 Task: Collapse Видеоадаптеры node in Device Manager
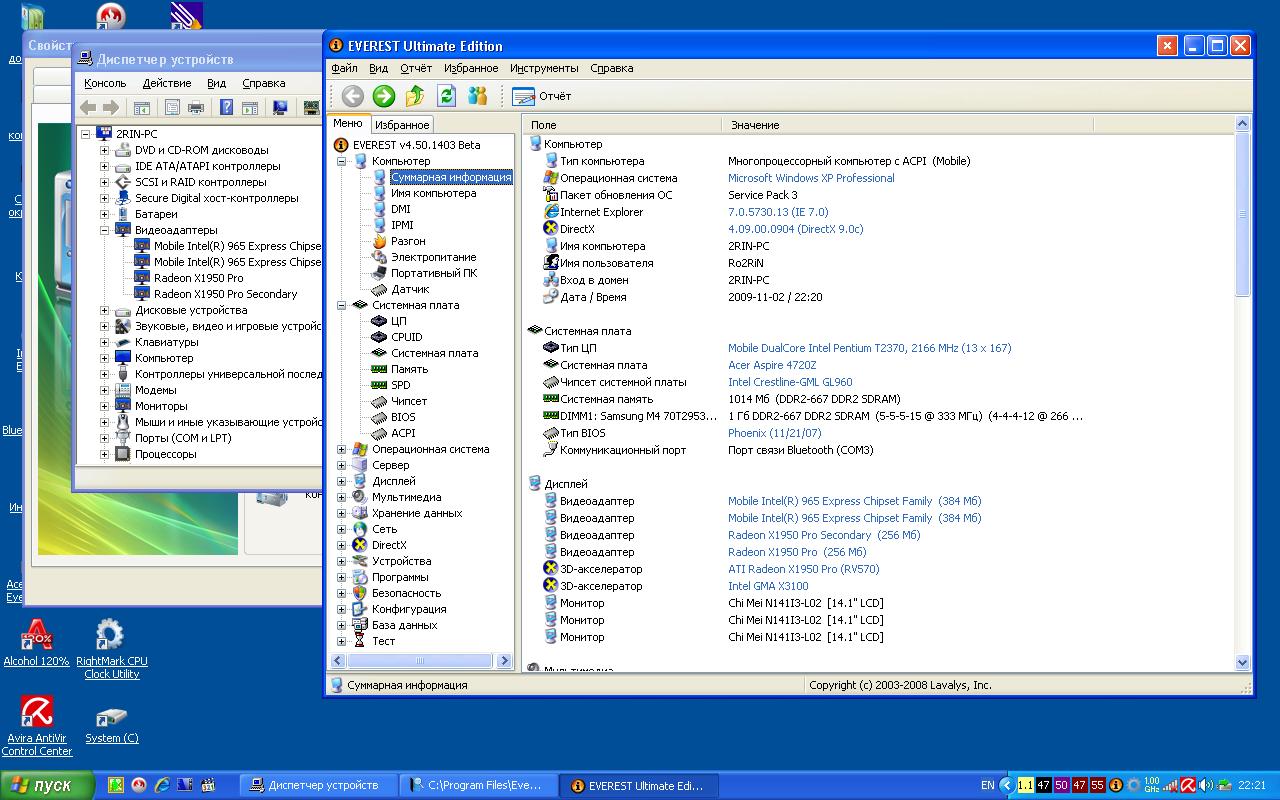104,230
